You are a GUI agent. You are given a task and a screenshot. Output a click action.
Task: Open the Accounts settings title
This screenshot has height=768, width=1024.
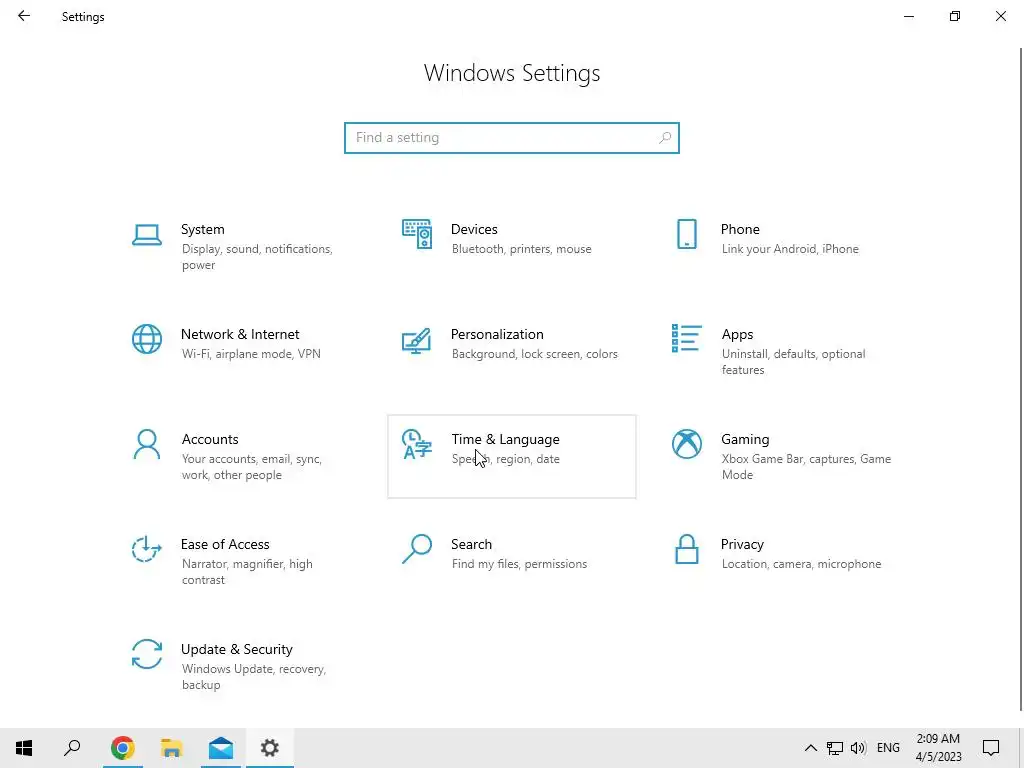(x=210, y=440)
